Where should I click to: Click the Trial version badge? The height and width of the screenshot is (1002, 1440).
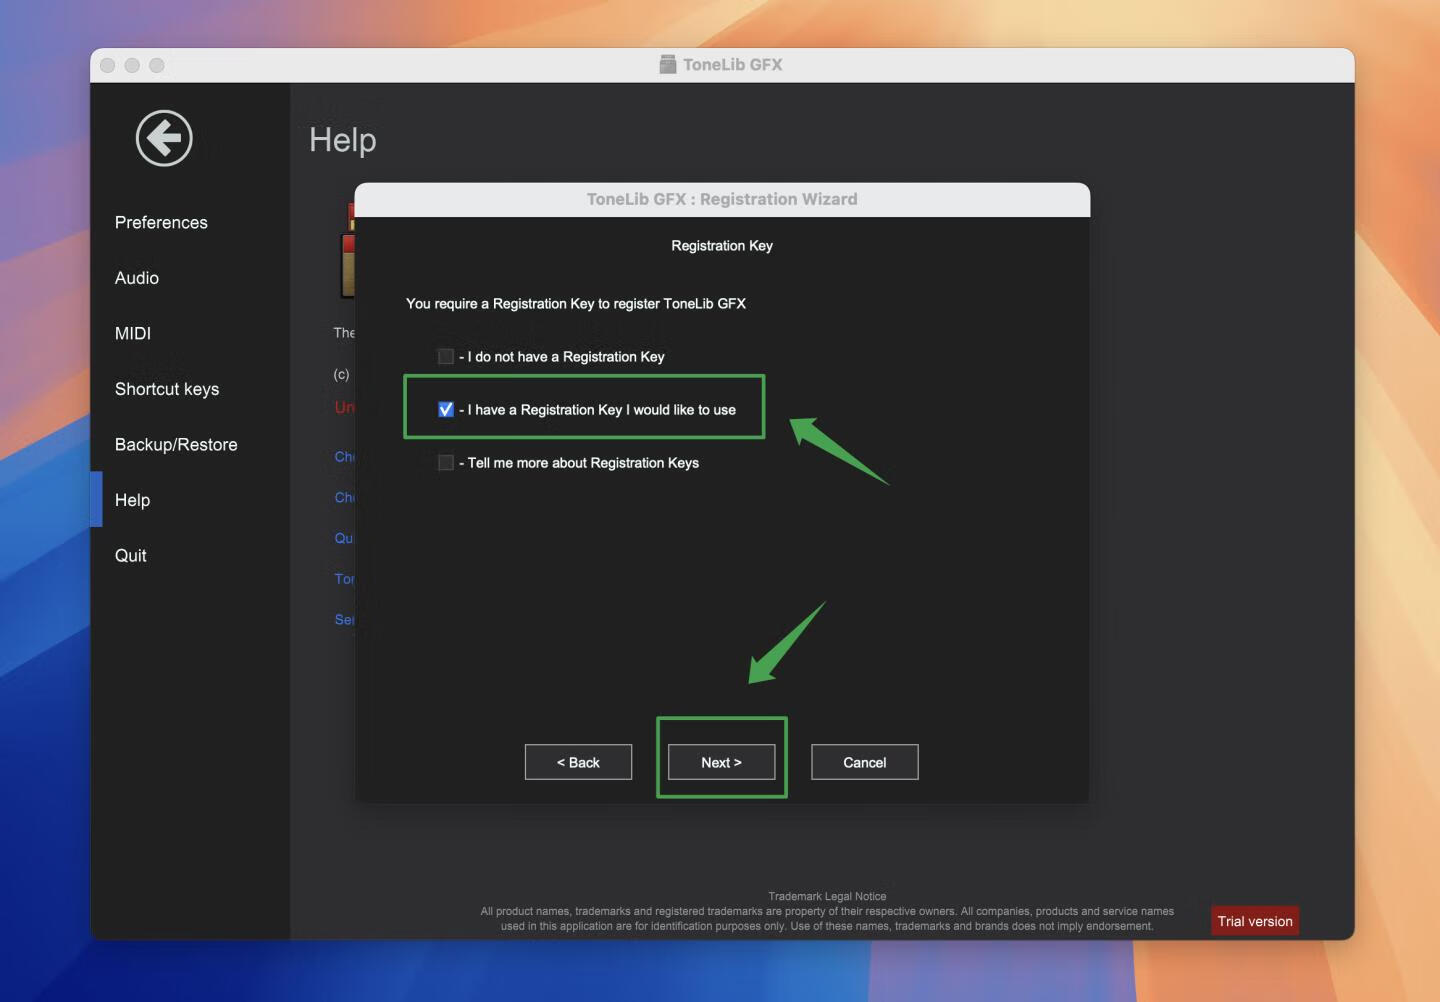pos(1255,920)
